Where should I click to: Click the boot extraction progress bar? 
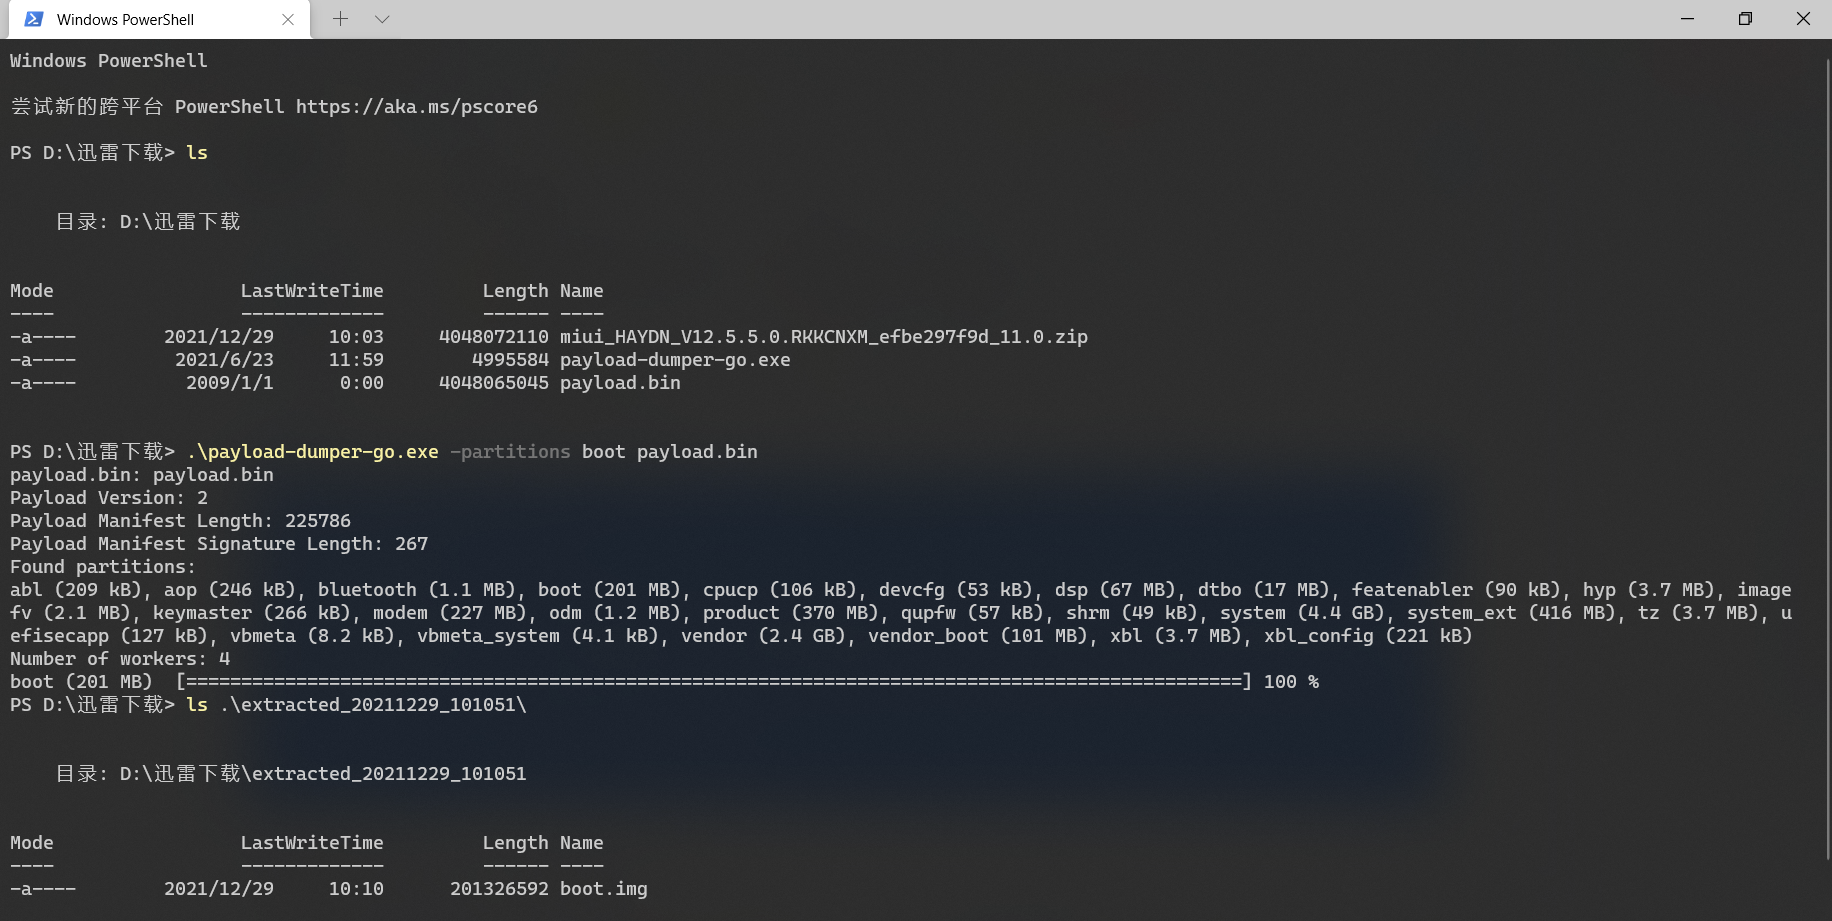[x=713, y=682]
